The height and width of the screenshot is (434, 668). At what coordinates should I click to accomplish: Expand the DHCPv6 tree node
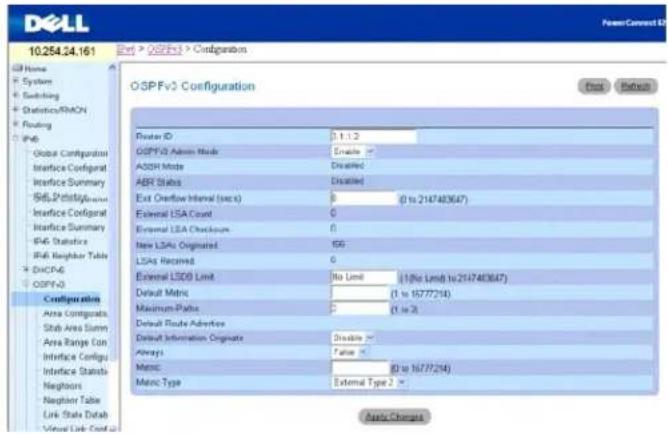(x=26, y=269)
